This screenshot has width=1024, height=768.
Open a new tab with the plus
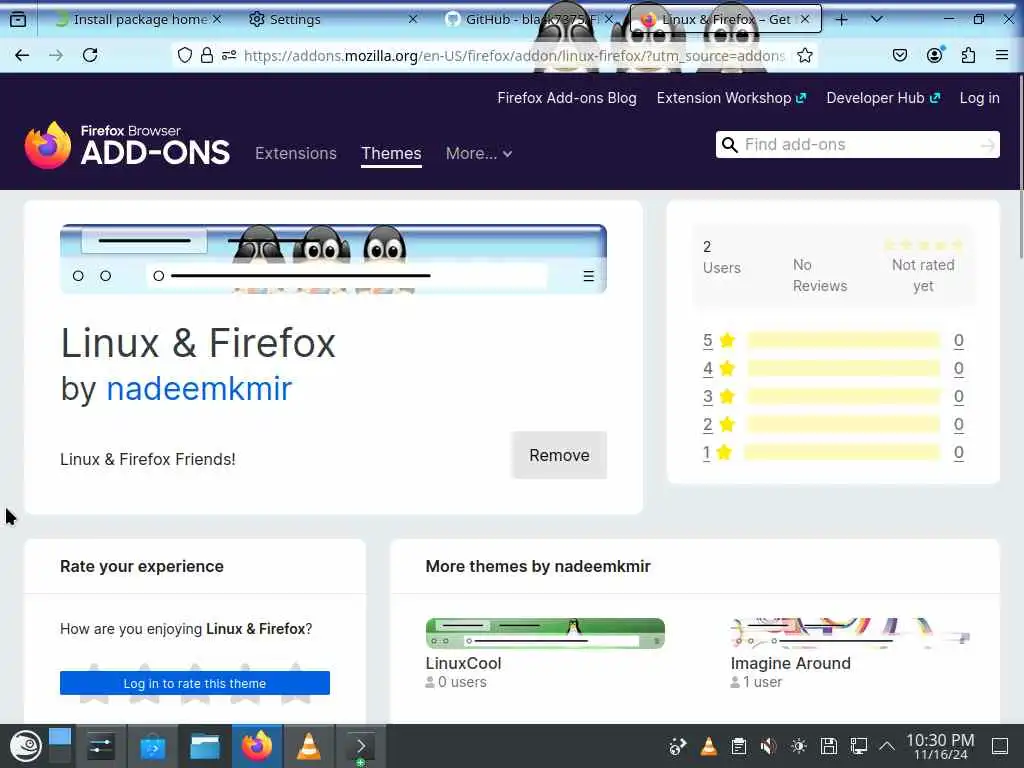[841, 20]
